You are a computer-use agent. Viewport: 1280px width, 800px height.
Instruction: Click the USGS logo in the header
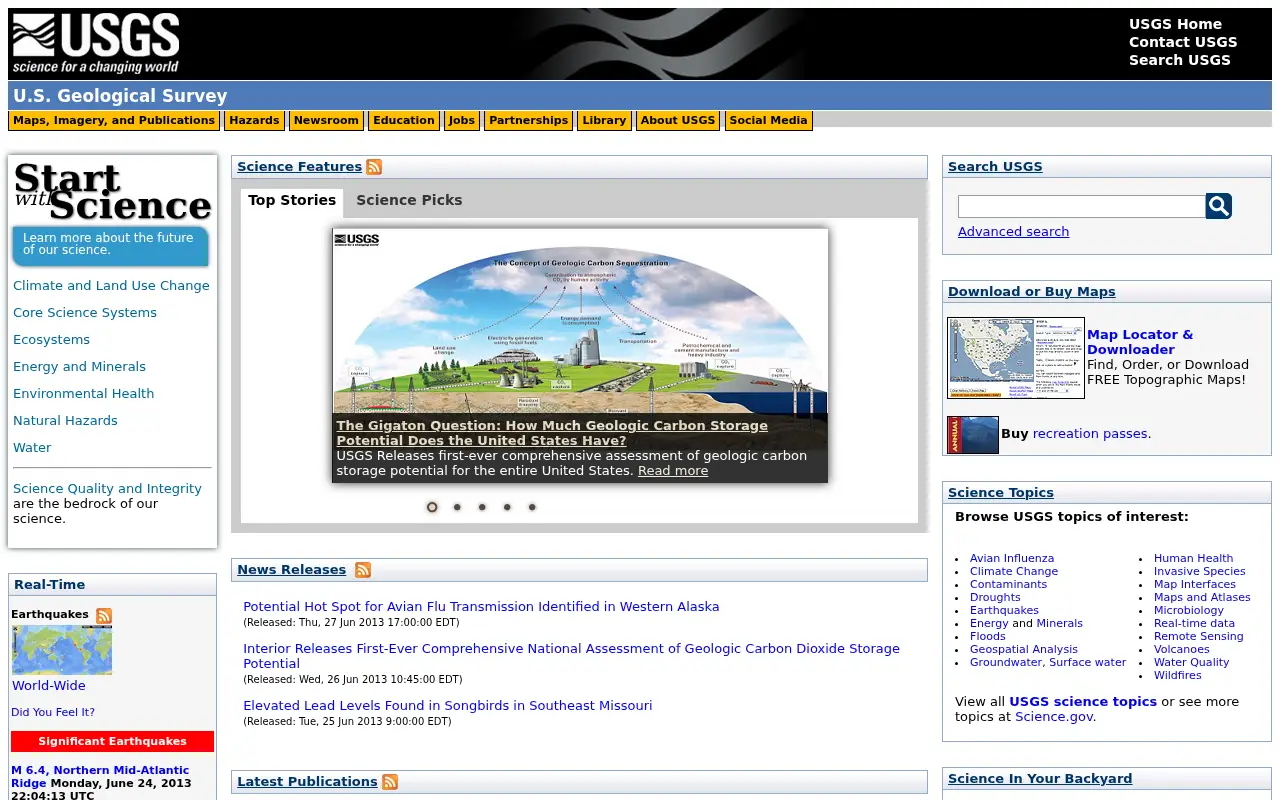coord(96,44)
